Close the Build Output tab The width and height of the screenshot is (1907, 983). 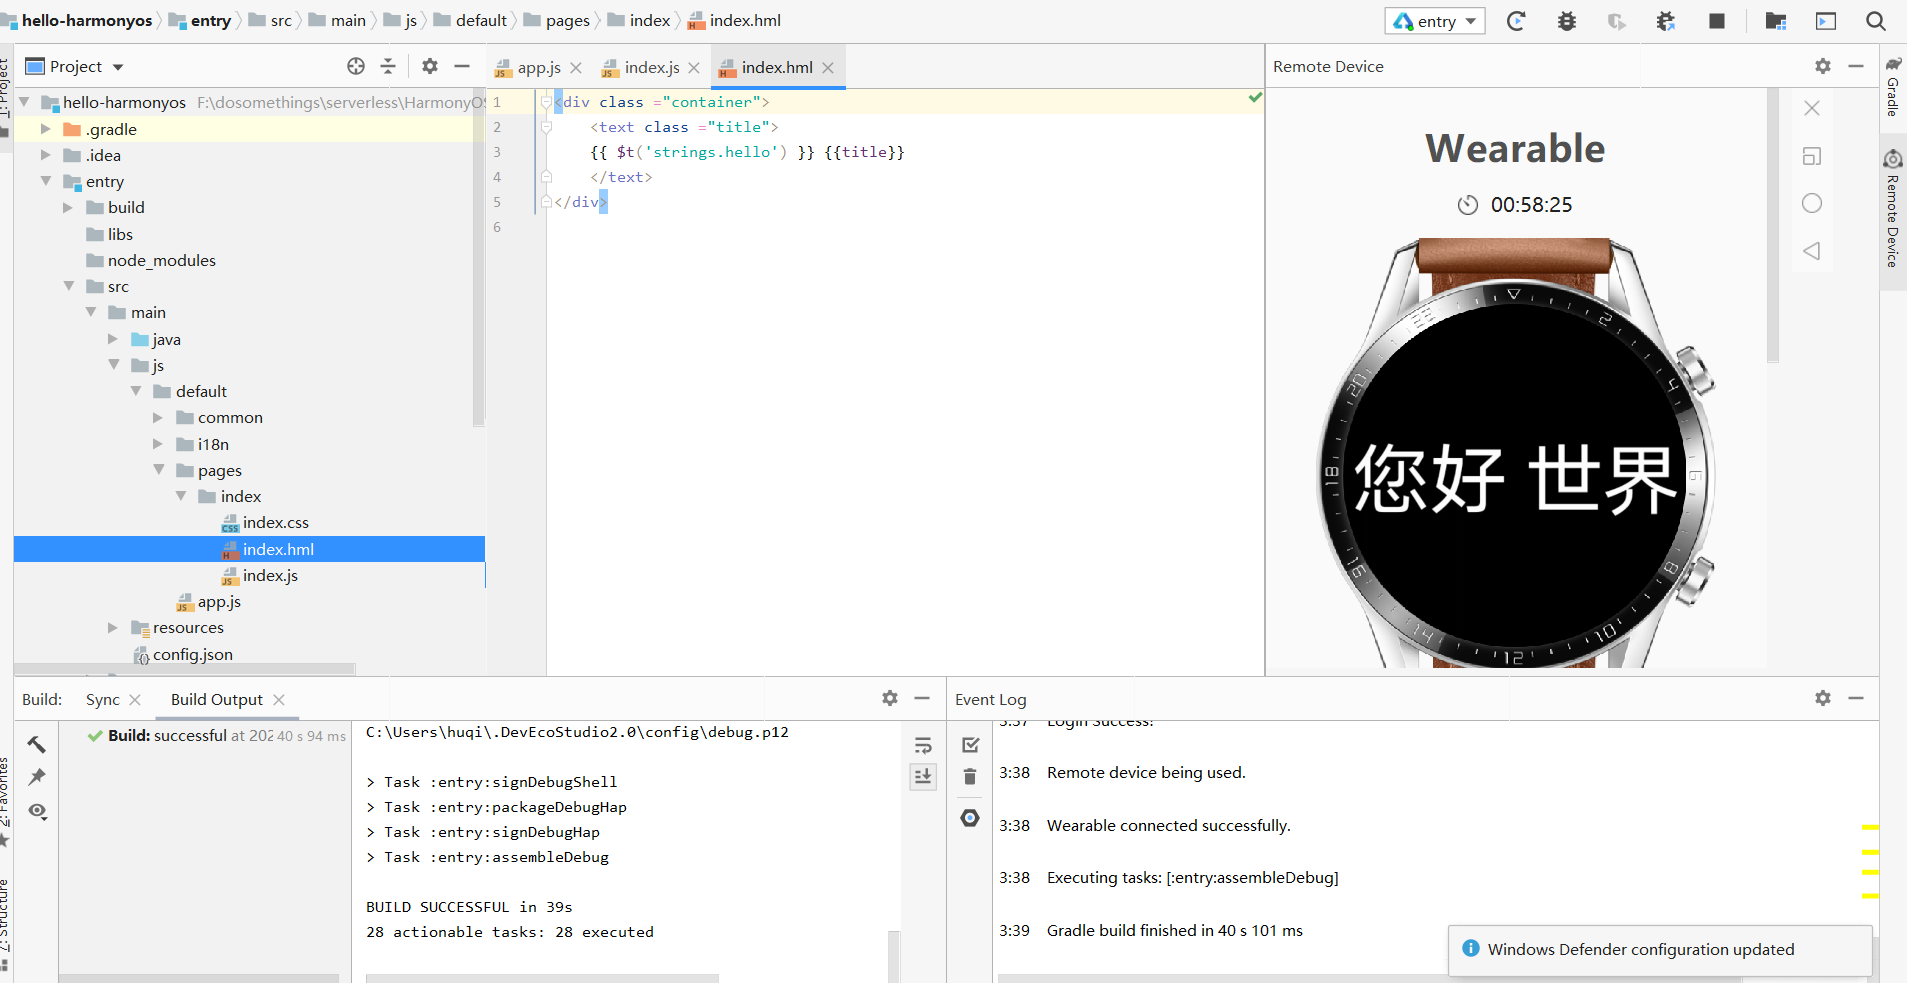coord(279,700)
